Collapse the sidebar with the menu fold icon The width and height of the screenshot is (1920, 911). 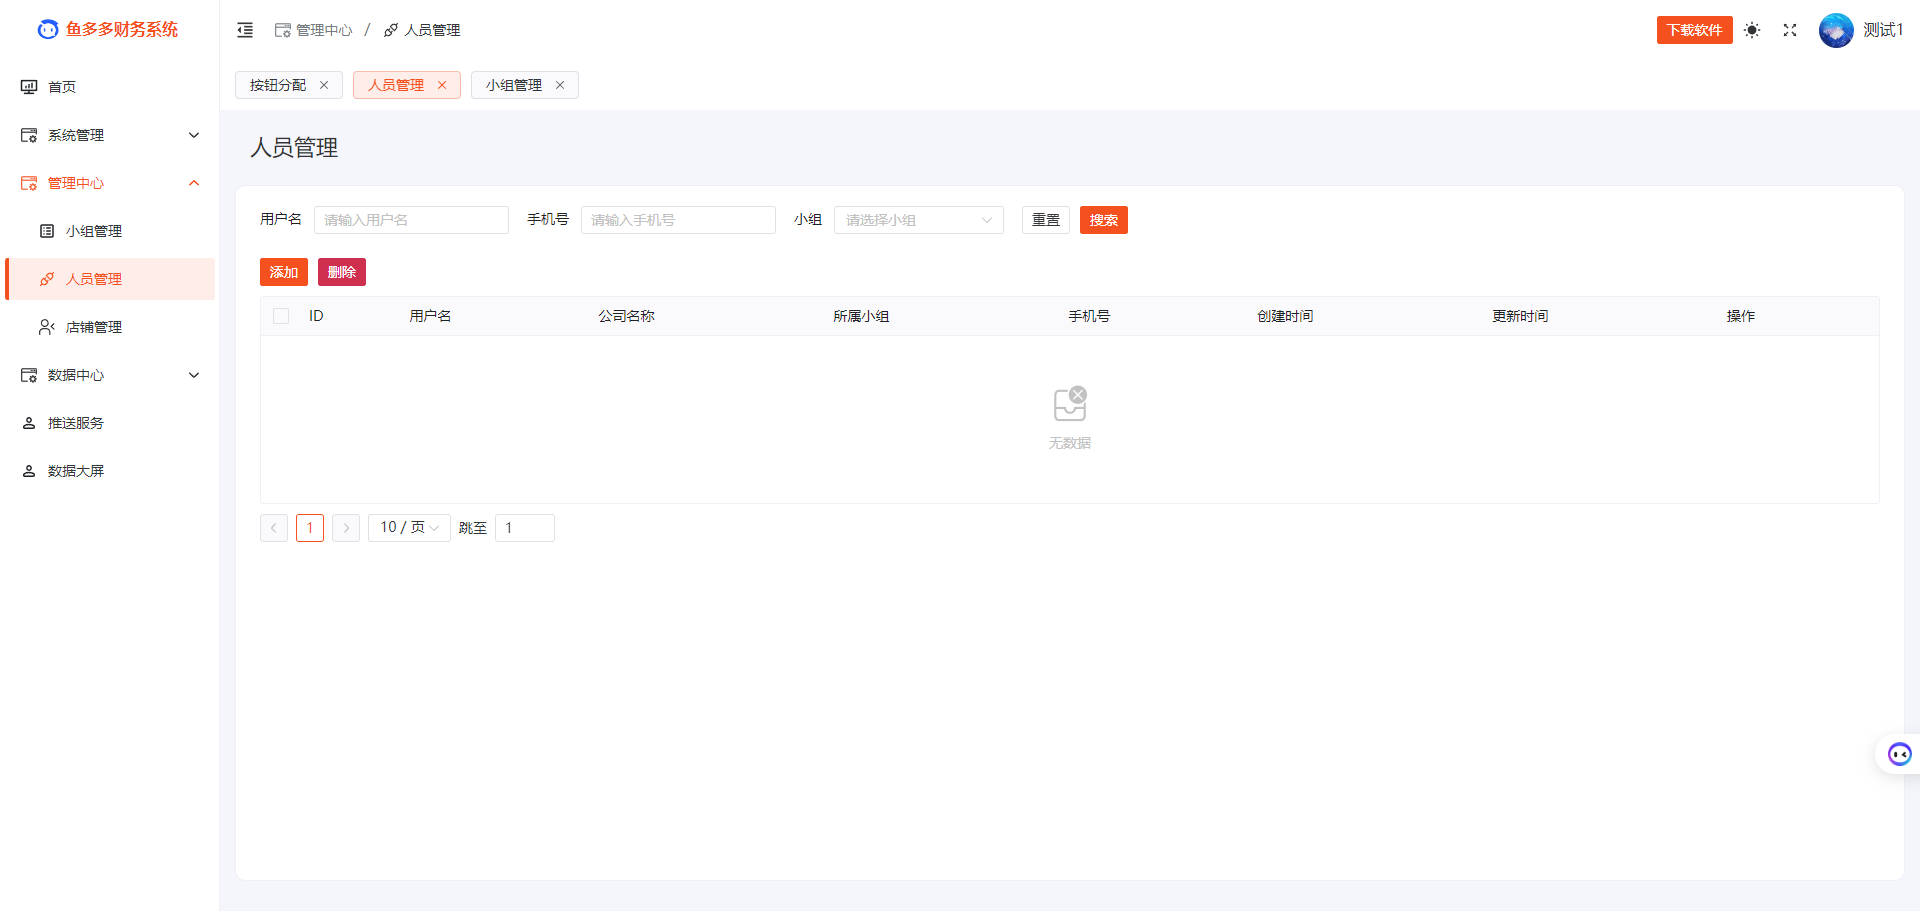click(x=245, y=30)
